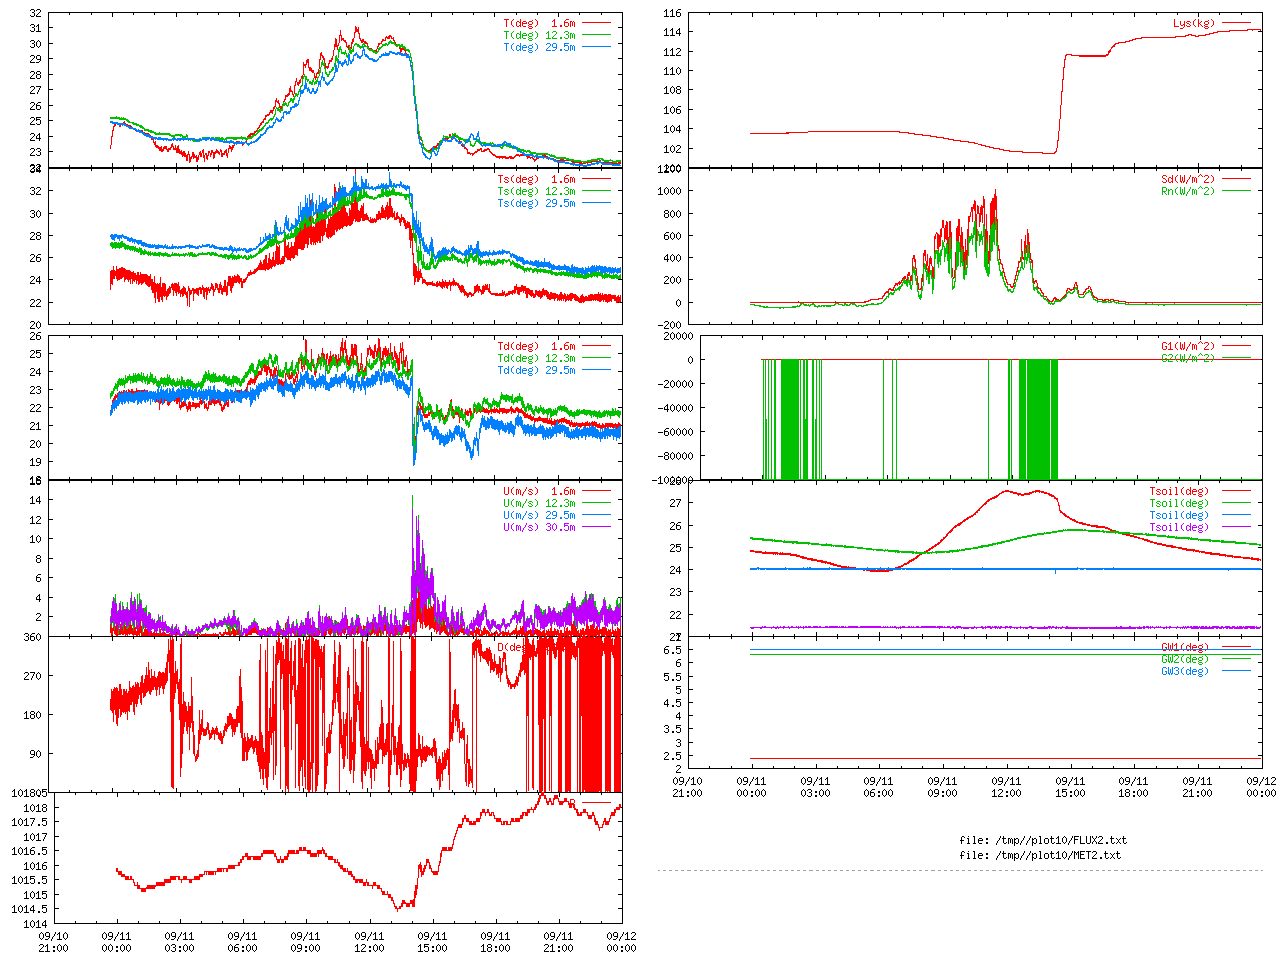The image size is (1280, 960).
Task: Pick the Td(deg) 12.3m legend label
Action: pyautogui.click(x=537, y=359)
